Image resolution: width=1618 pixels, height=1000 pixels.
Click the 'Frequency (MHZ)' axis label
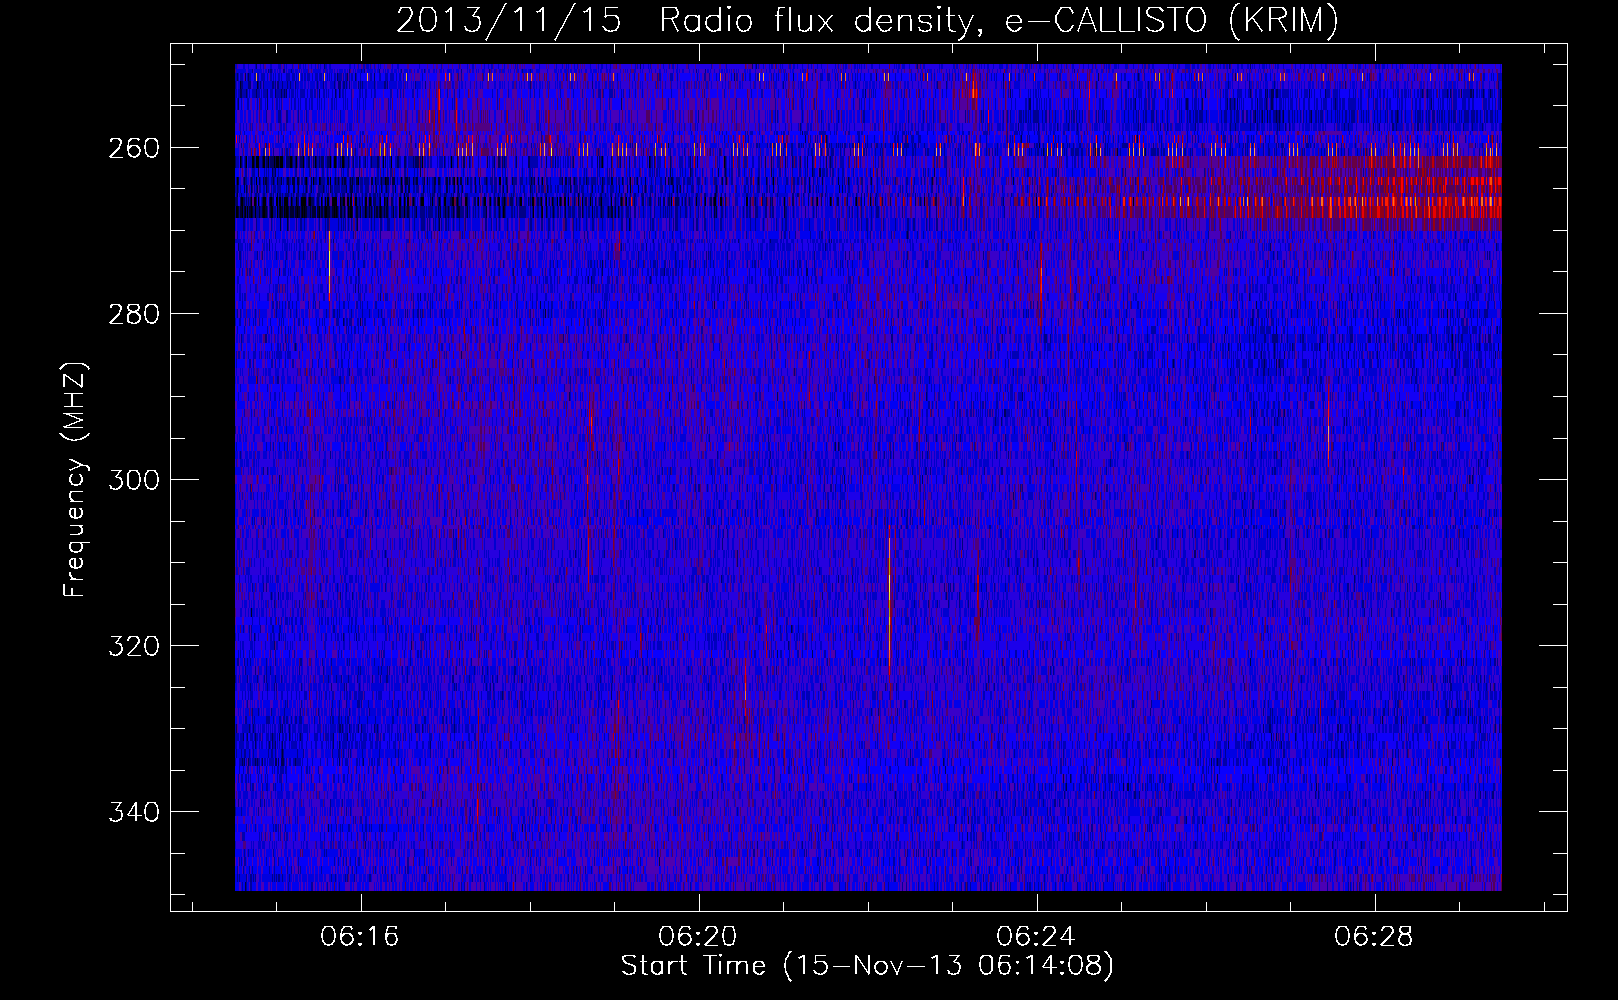pos(75,479)
